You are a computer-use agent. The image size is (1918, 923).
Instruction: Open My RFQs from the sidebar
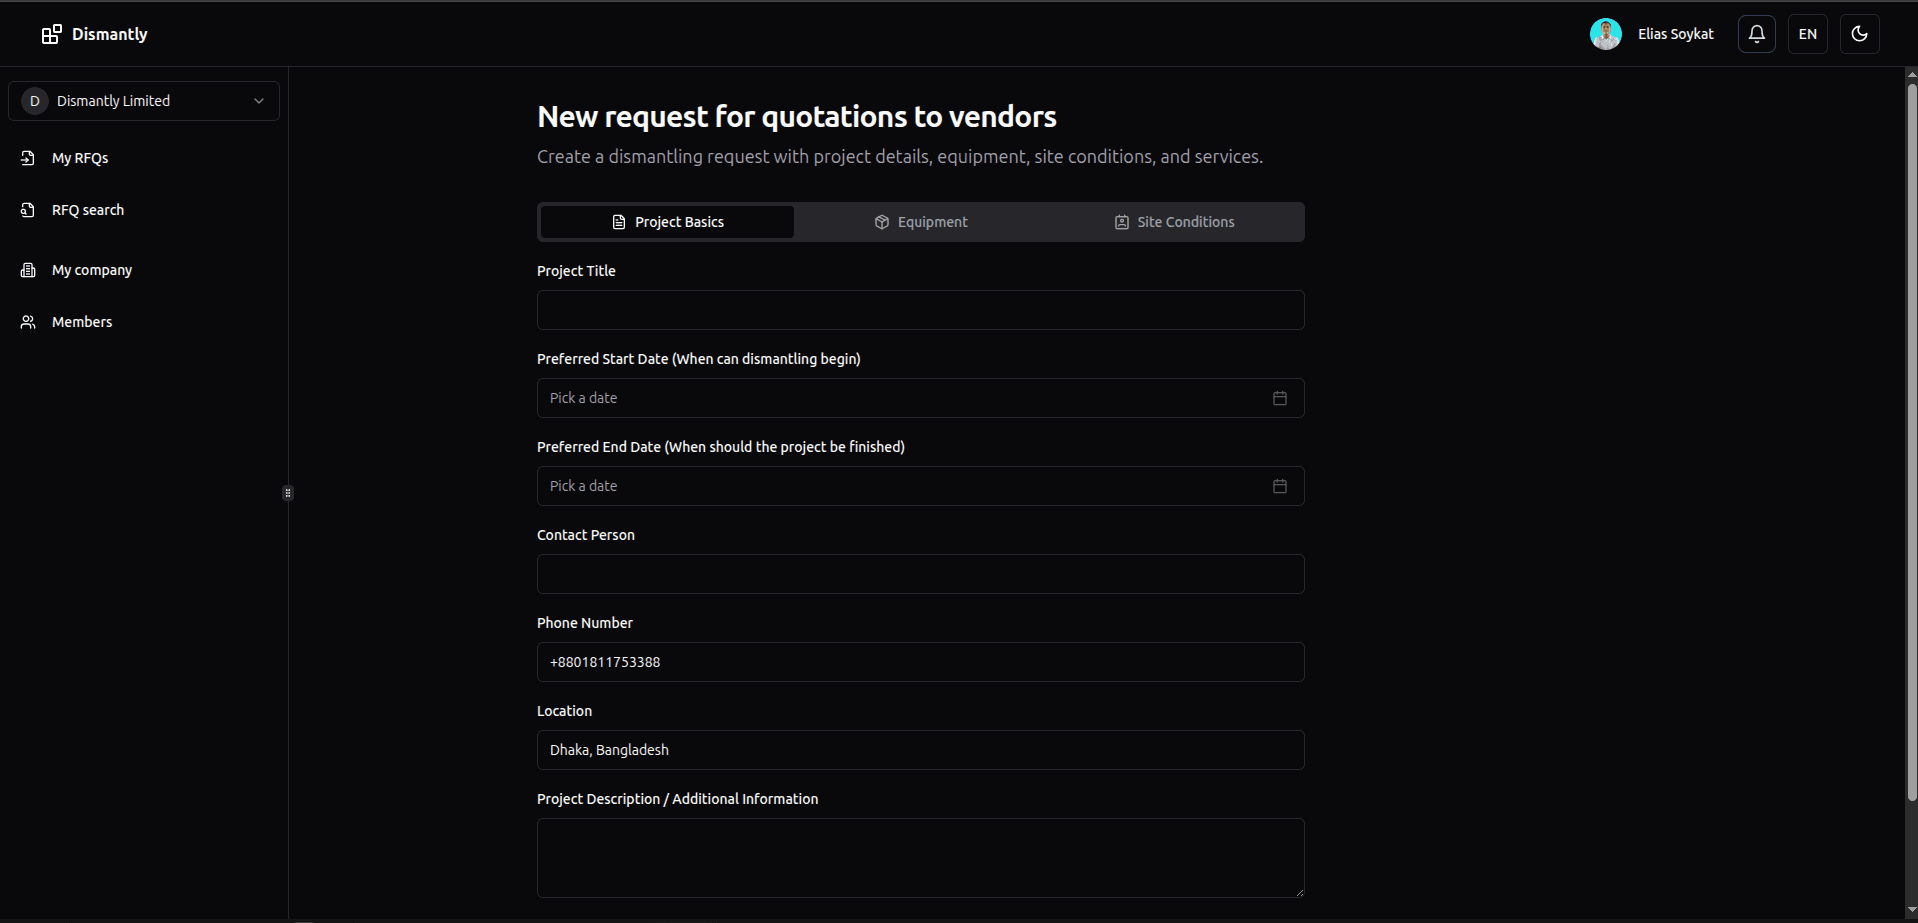pyautogui.click(x=80, y=157)
